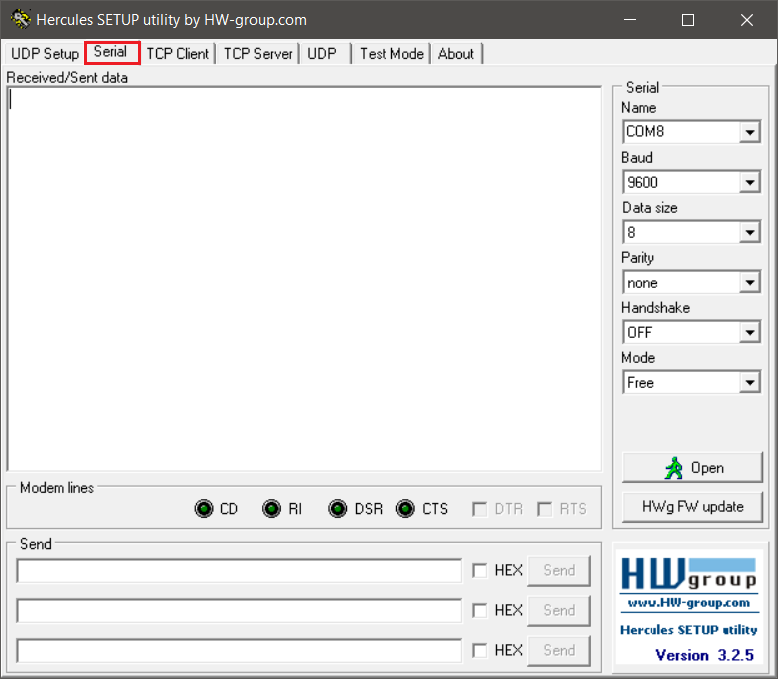Click the third Send button
This screenshot has height=679, width=778.
click(x=559, y=651)
